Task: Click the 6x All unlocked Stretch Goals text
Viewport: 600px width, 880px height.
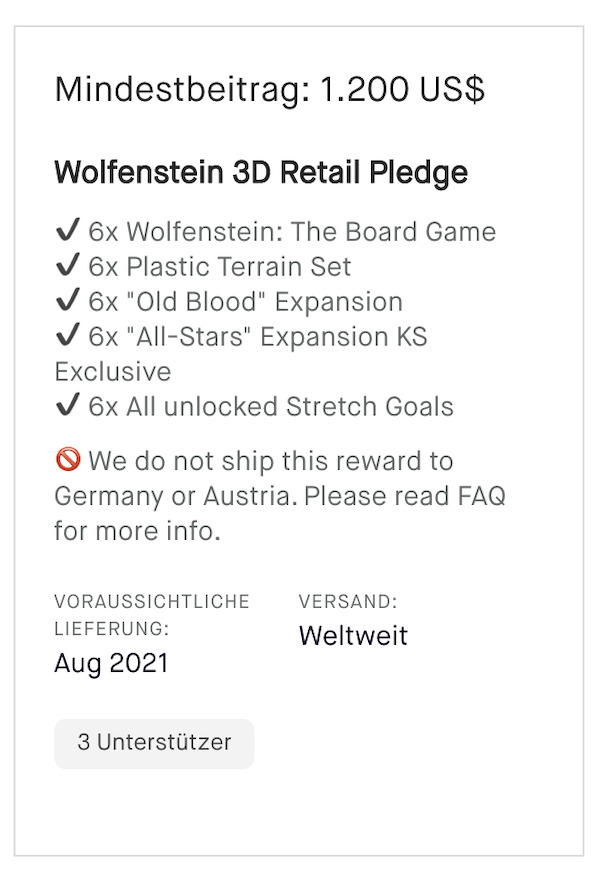Action: [271, 407]
